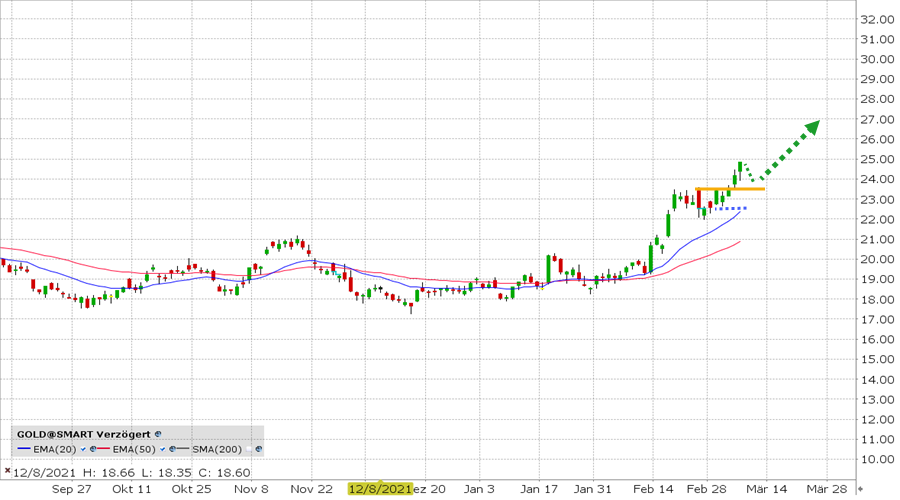Click the orange horizontal resistance line
Viewport: 900px width, 500px height.
coord(730,189)
